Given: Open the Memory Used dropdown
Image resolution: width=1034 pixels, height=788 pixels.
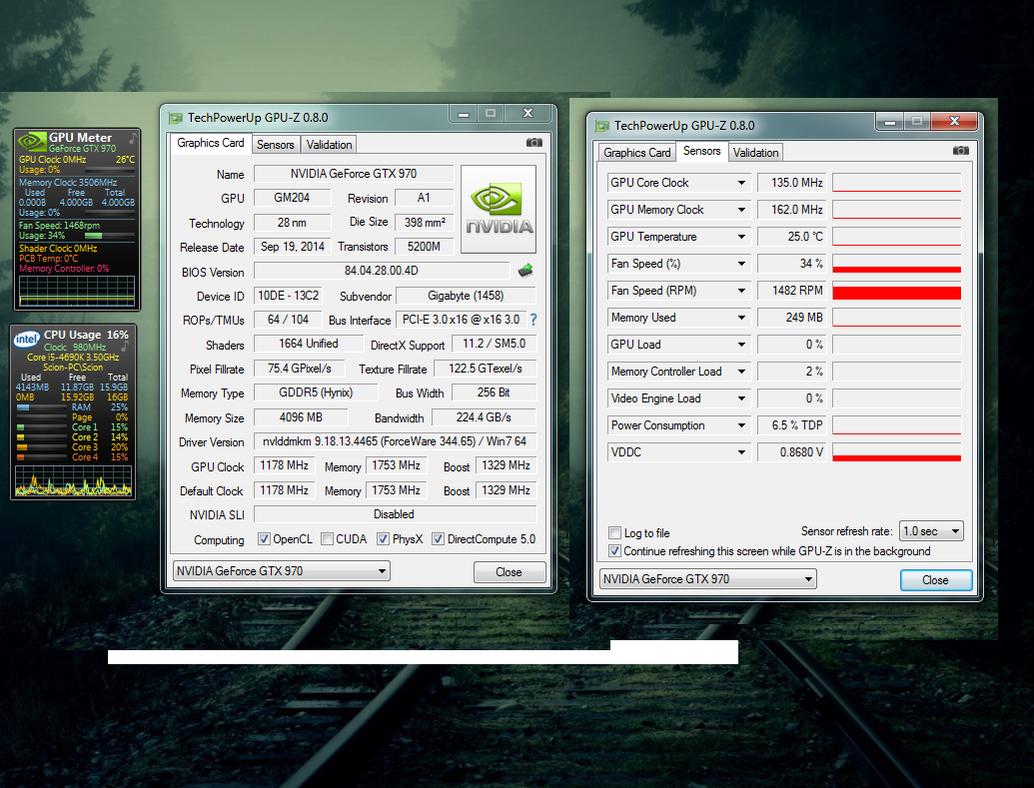Looking at the screenshot, I should point(741,318).
